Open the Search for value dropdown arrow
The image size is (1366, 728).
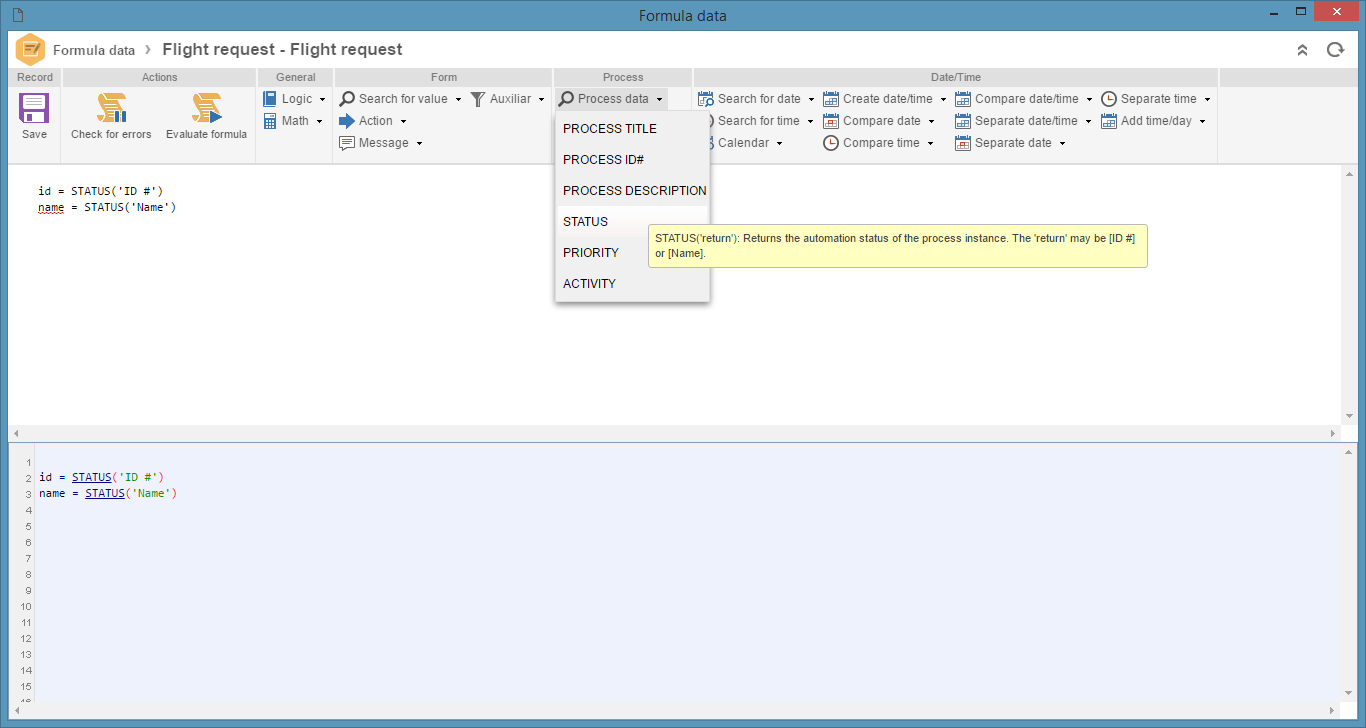458,100
